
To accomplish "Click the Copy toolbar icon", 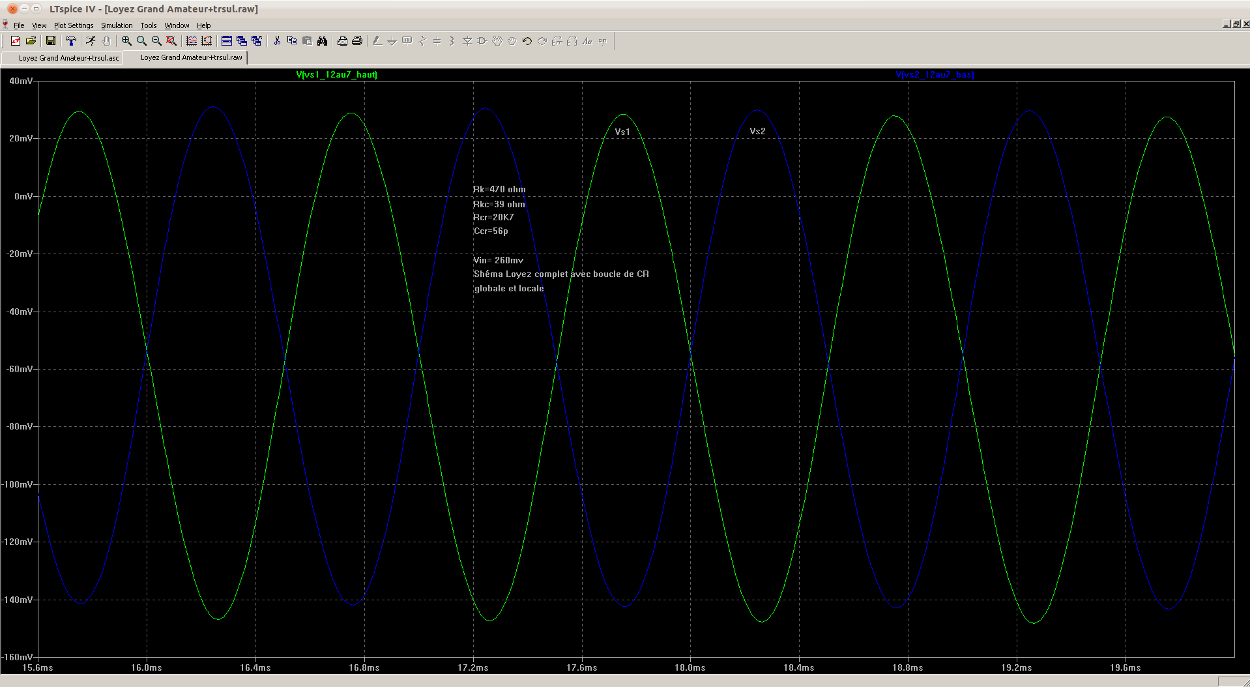I will 292,41.
